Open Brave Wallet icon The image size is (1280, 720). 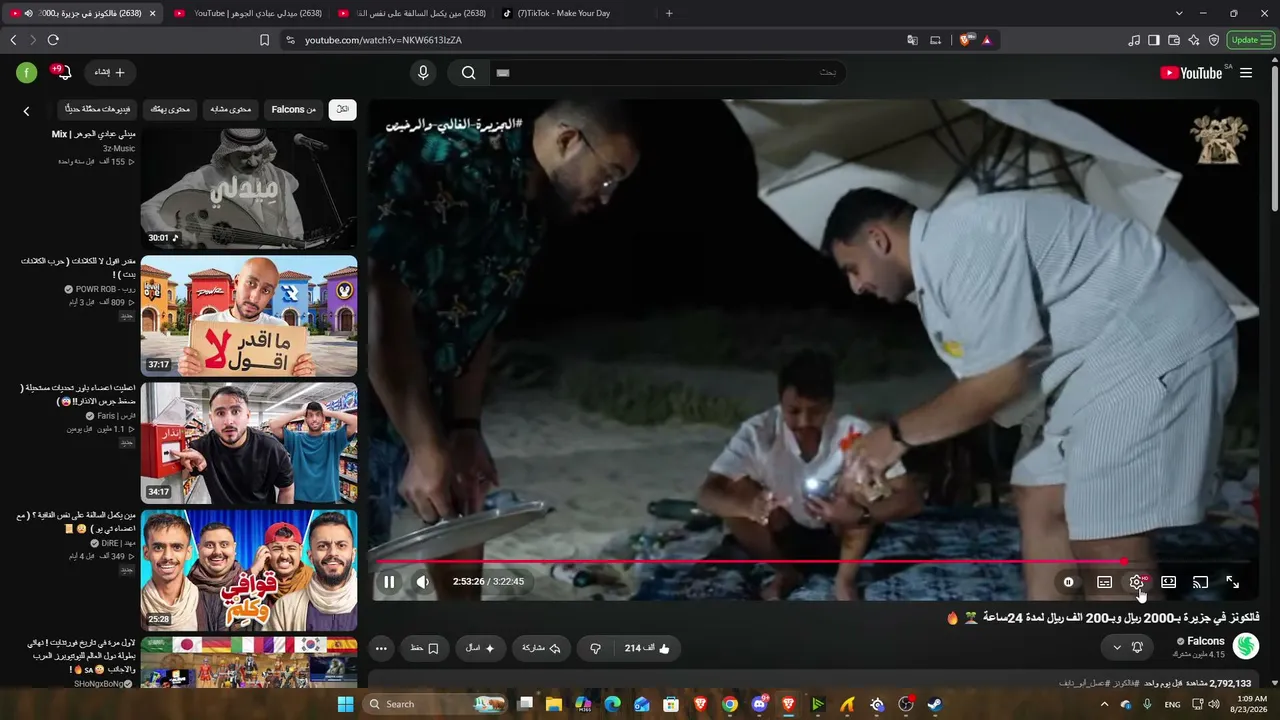[x=1174, y=40]
